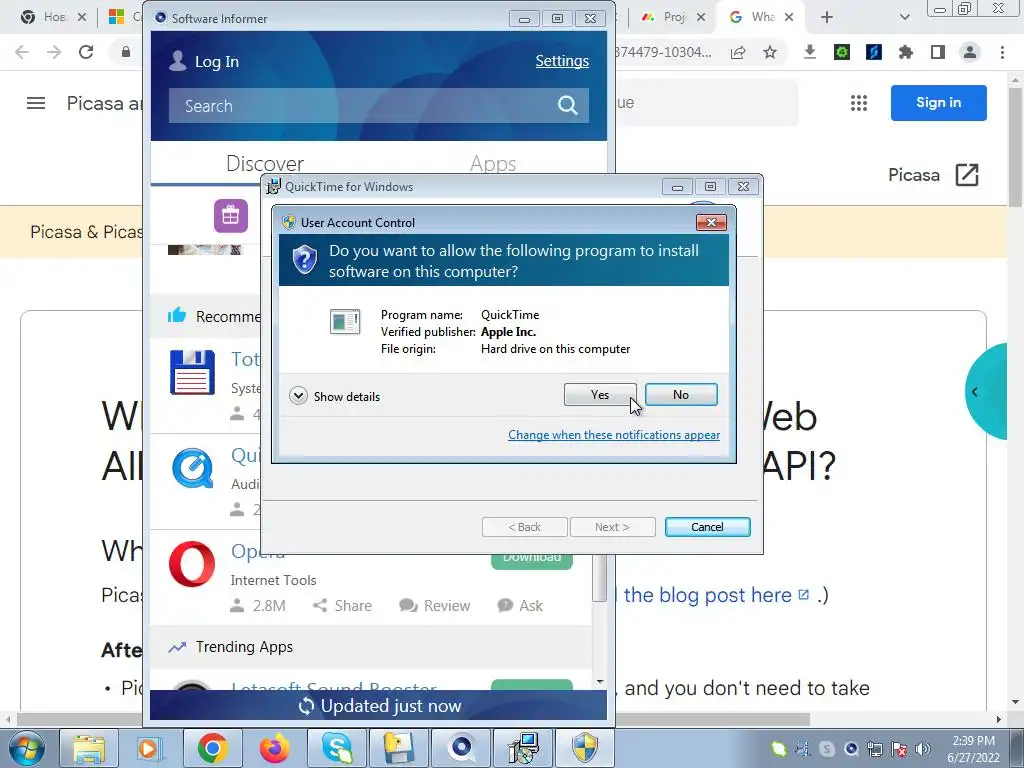
Task: Click No in the User Account Control dialog
Action: [680, 394]
